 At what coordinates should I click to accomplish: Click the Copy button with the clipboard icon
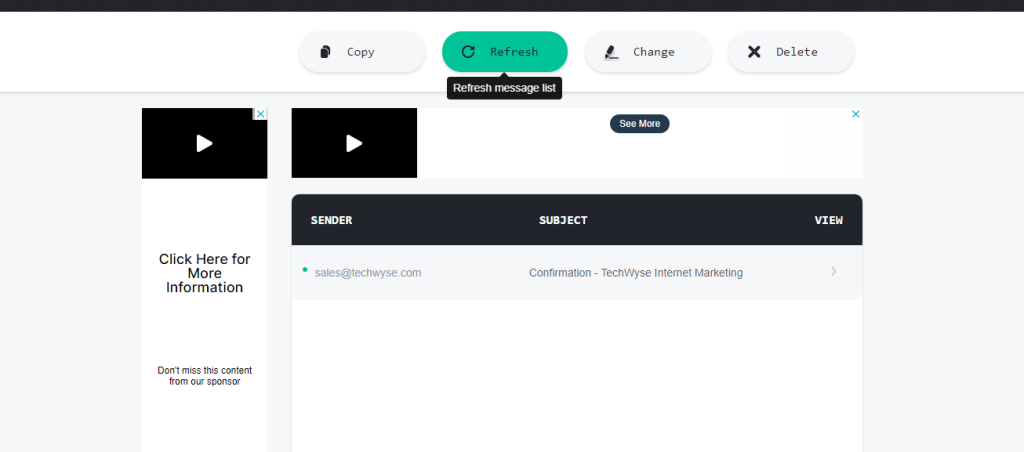point(361,52)
